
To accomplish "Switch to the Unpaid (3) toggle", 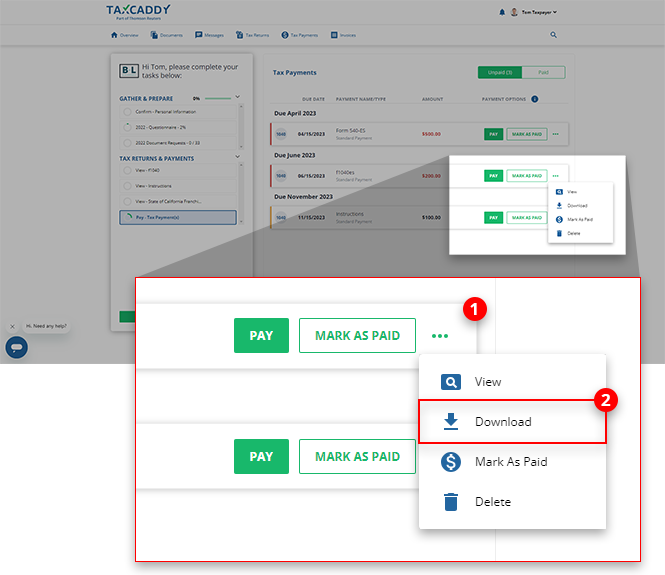I will click(x=501, y=72).
